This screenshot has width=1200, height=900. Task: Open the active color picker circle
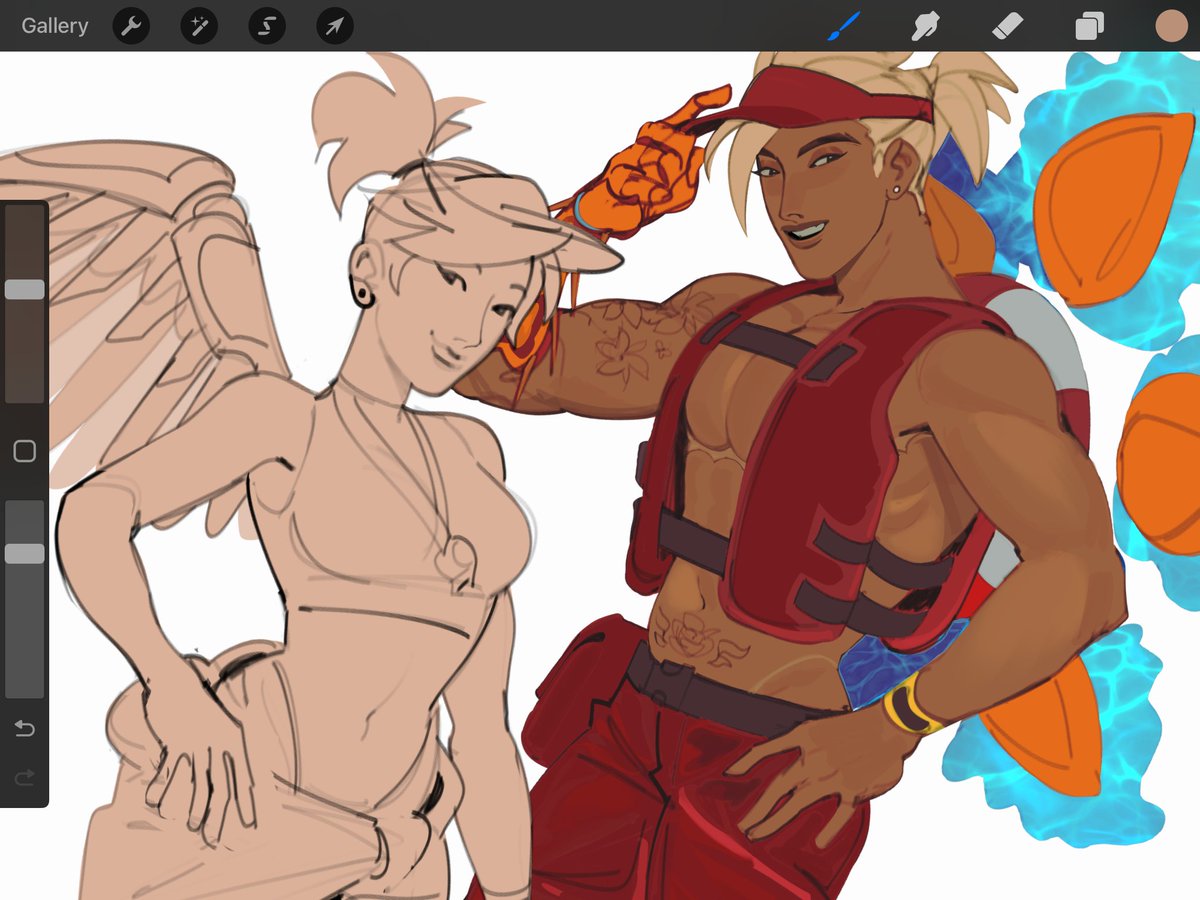(1171, 26)
